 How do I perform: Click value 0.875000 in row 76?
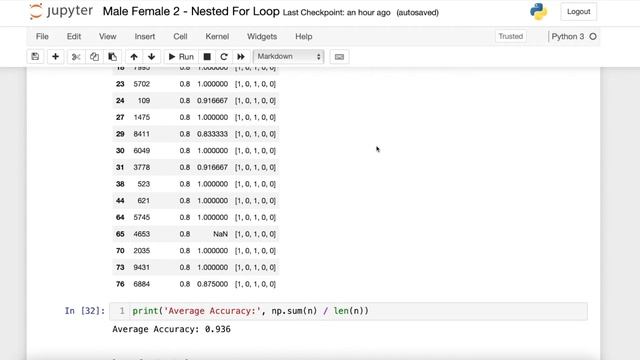pyautogui.click(x=212, y=284)
